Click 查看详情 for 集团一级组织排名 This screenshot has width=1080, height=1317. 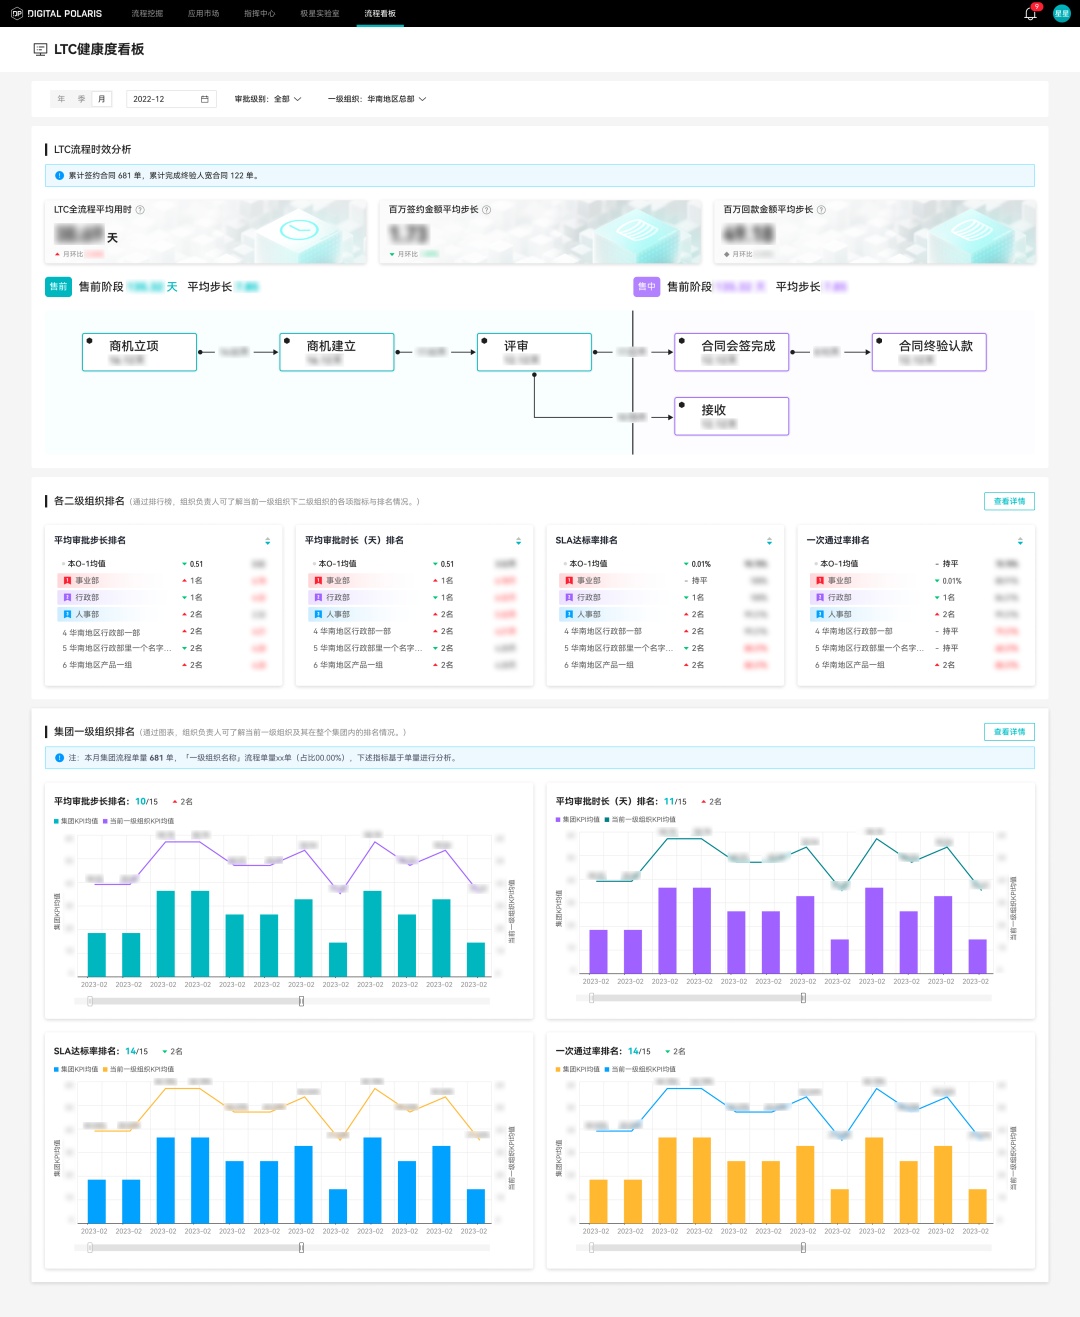coord(1009,732)
